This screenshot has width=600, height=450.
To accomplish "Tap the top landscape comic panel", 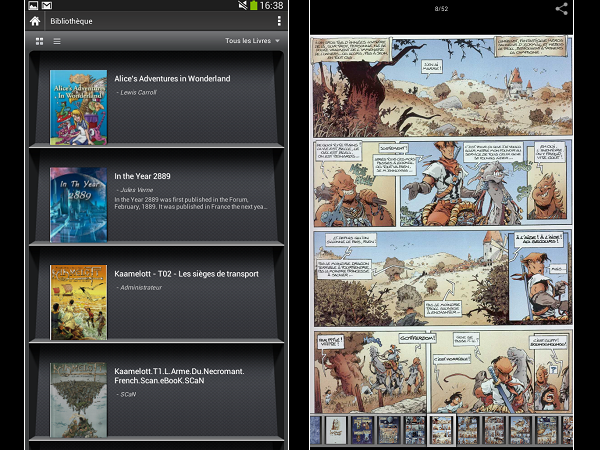I will [x=442, y=87].
